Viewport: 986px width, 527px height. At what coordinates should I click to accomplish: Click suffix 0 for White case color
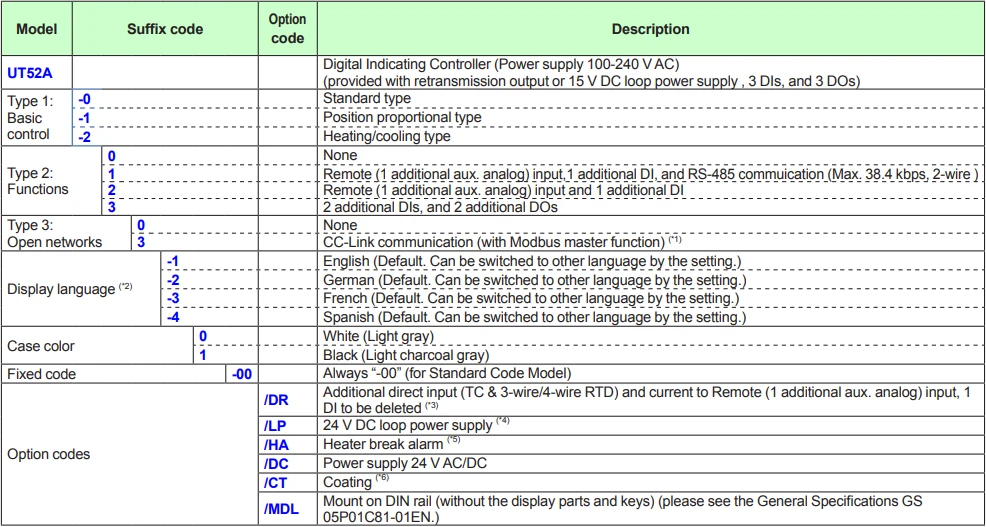tap(203, 336)
